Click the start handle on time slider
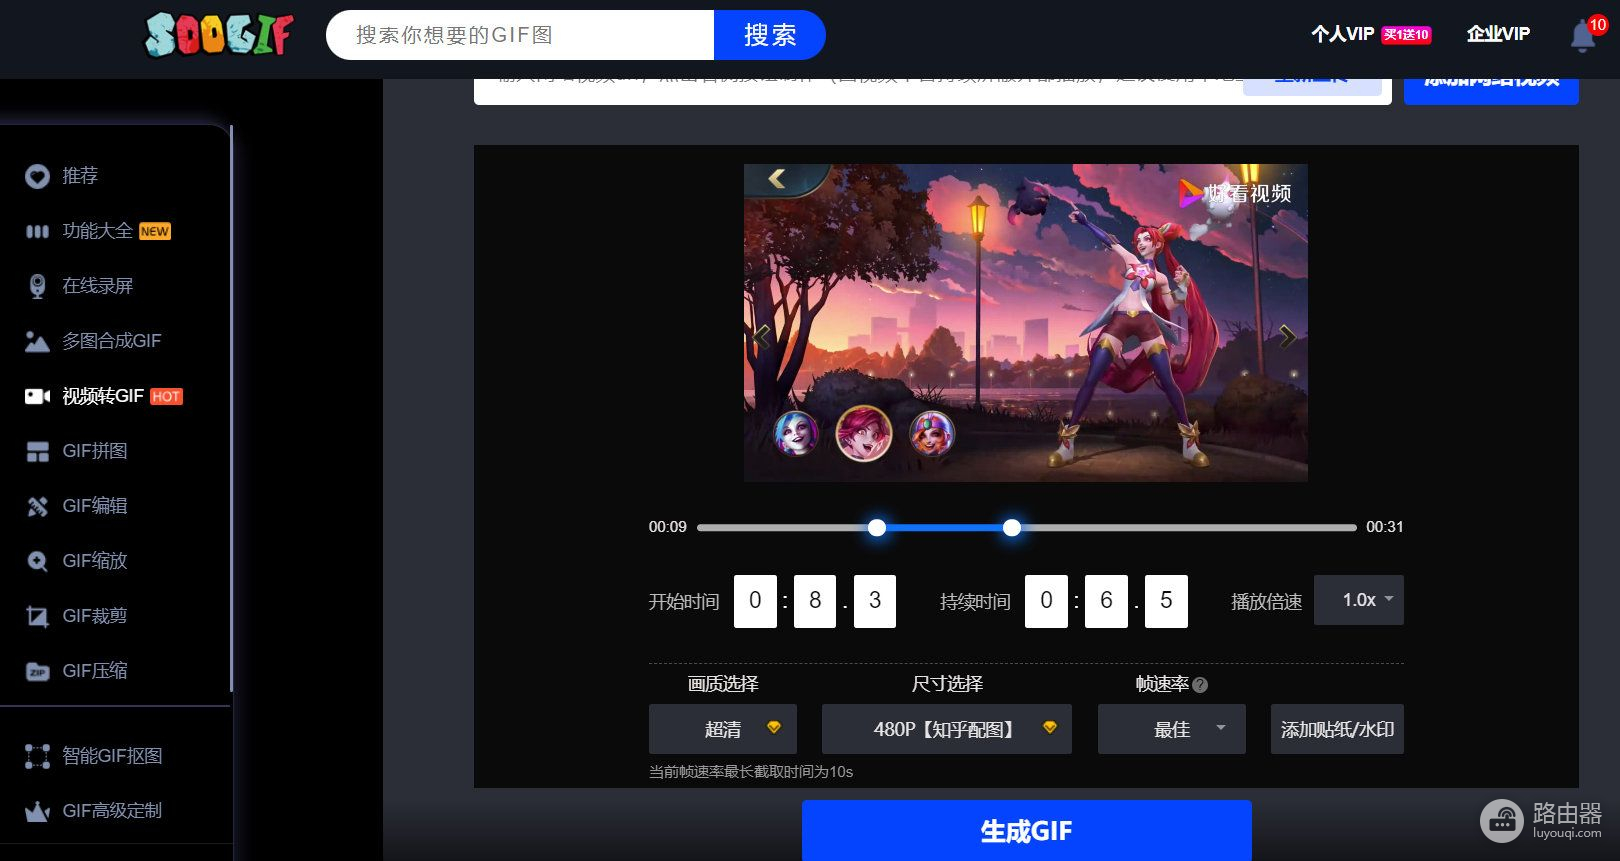 tap(877, 527)
